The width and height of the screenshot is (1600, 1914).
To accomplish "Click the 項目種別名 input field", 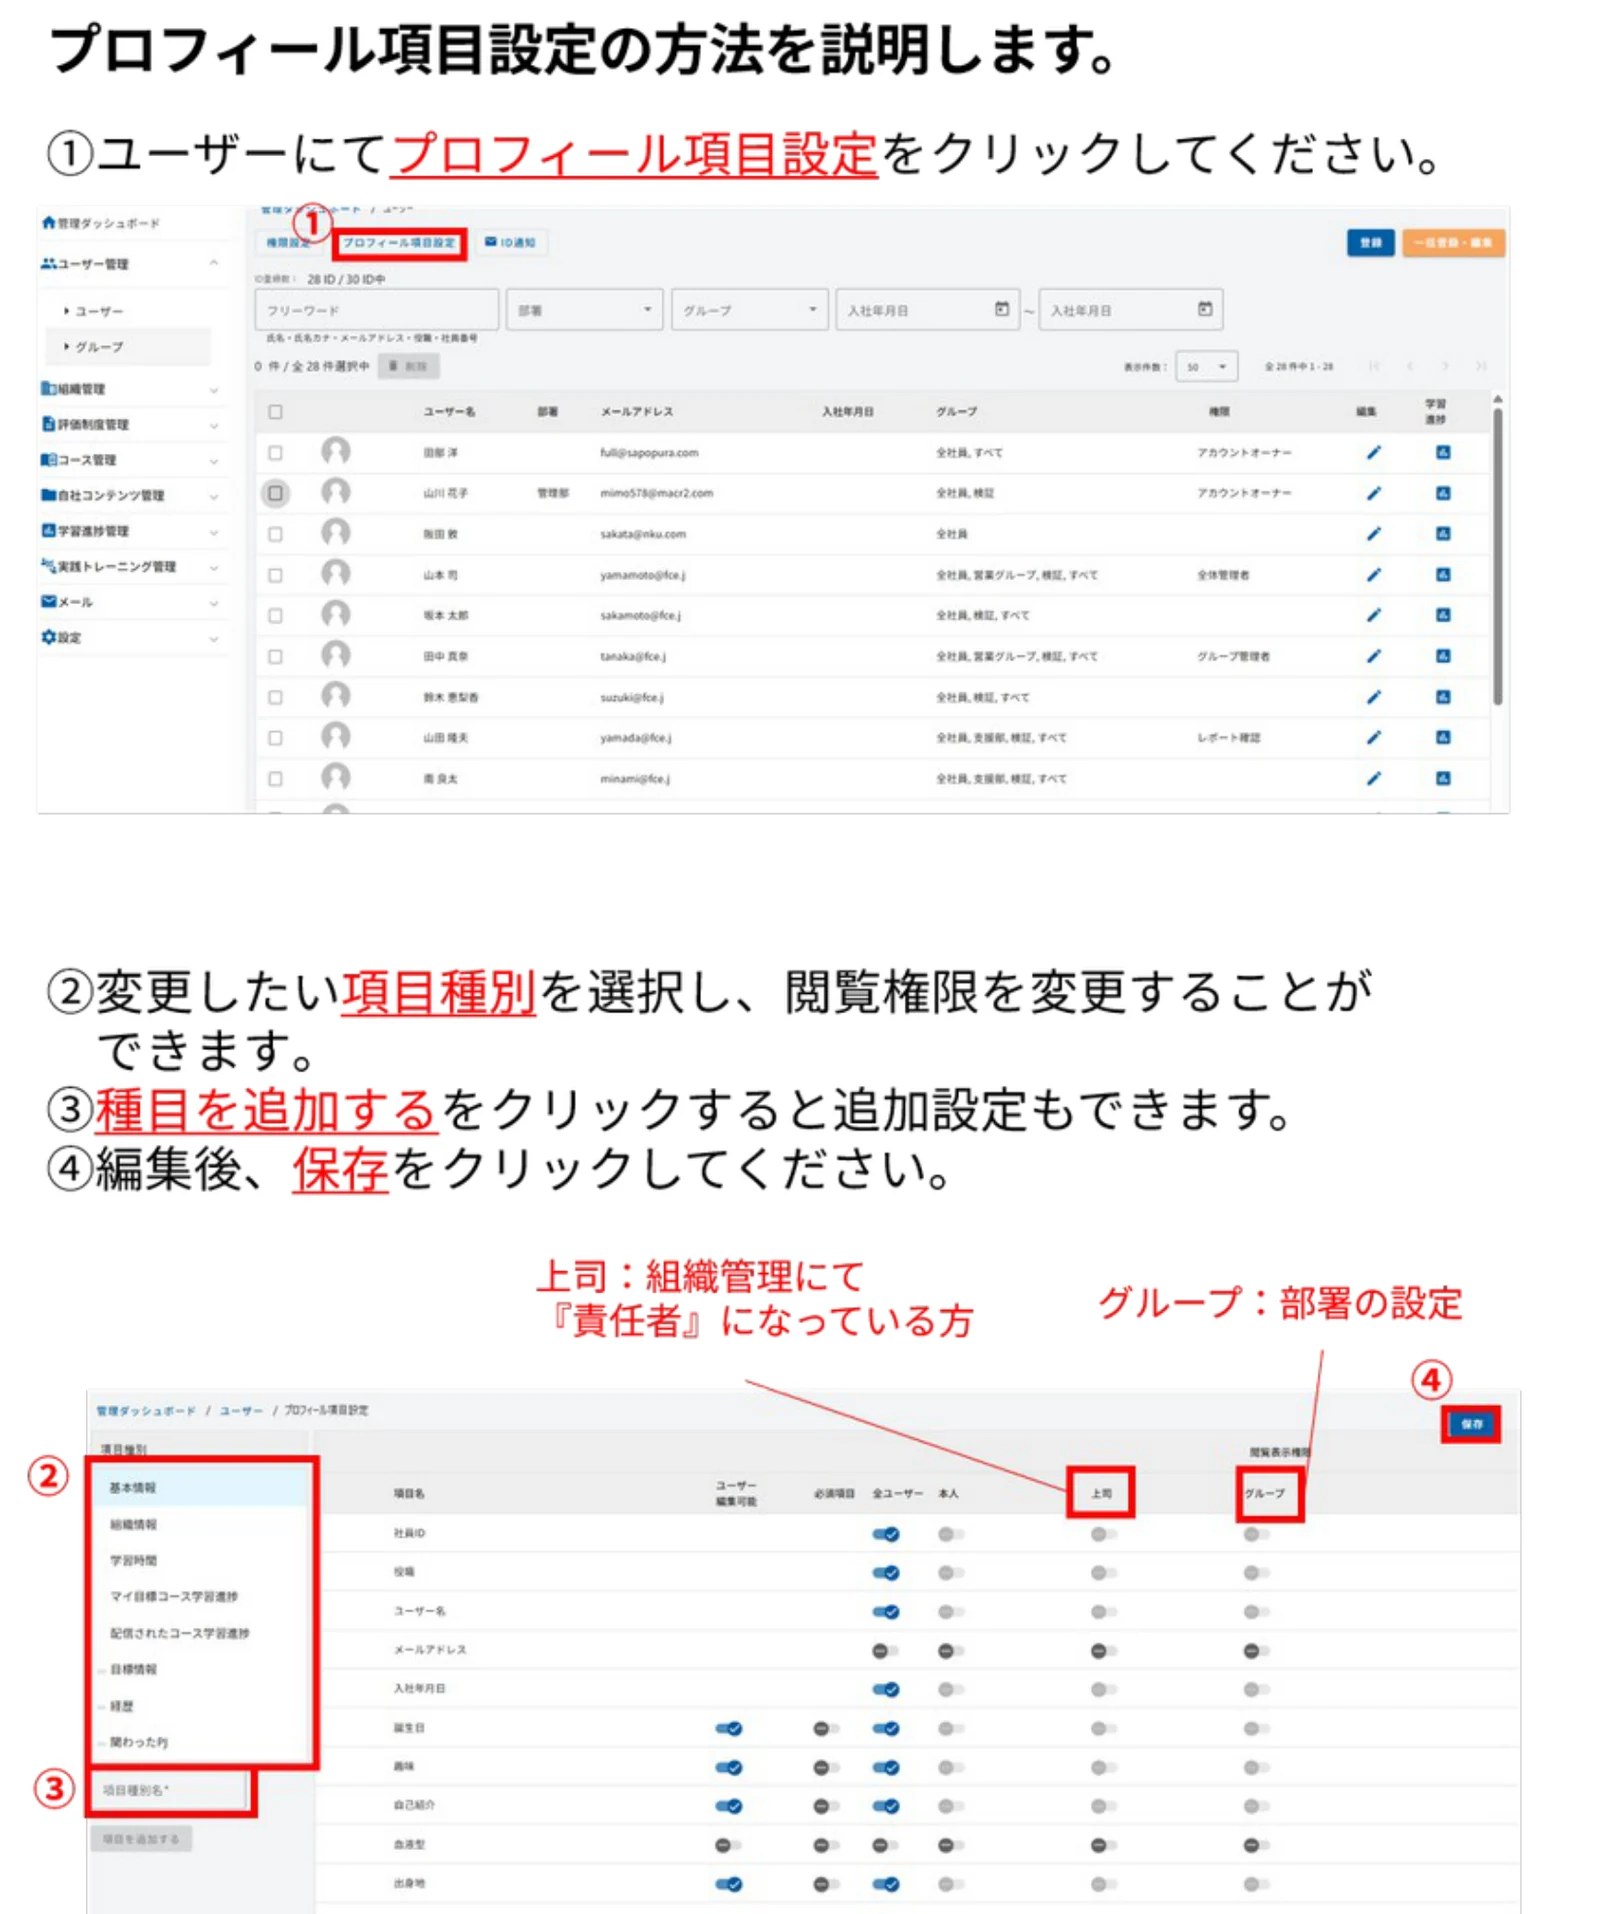I will [x=170, y=1790].
